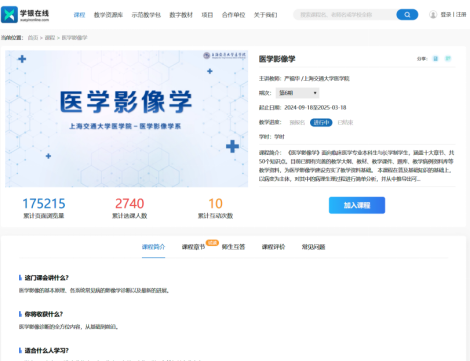Image resolution: width=470 pixels, height=361 pixels.
Task: Click the 进行中 status pill
Action: point(321,122)
